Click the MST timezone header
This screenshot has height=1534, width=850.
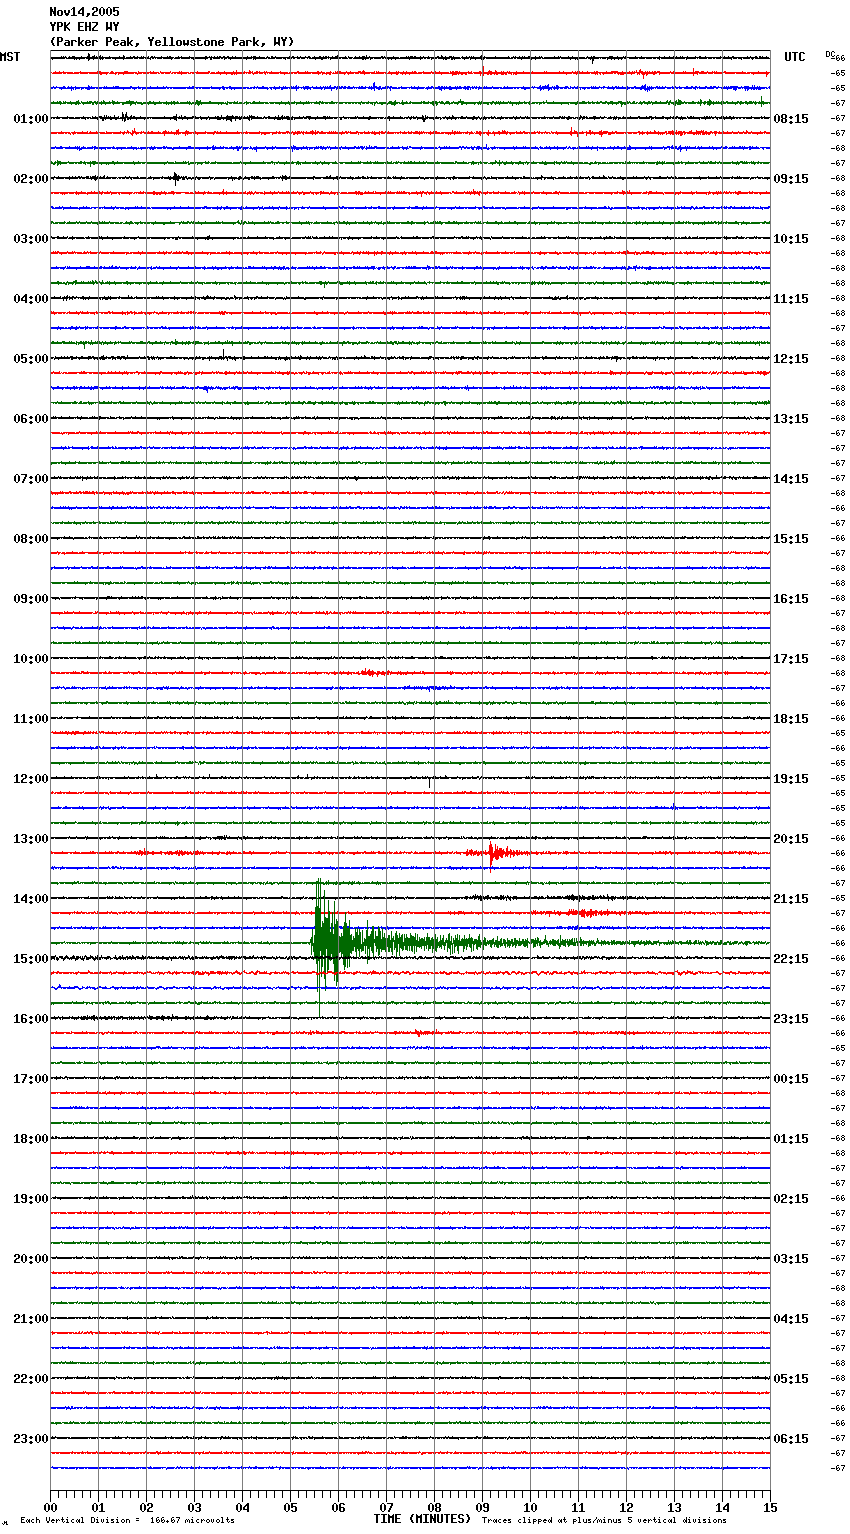coord(10,57)
